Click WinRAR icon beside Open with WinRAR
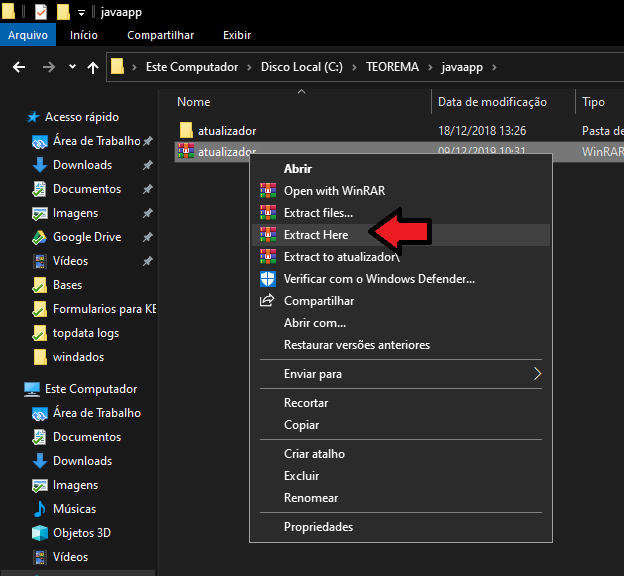 point(268,191)
